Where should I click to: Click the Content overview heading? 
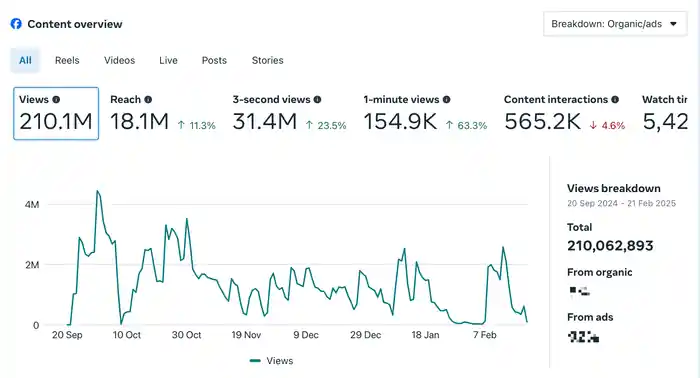click(x=75, y=24)
